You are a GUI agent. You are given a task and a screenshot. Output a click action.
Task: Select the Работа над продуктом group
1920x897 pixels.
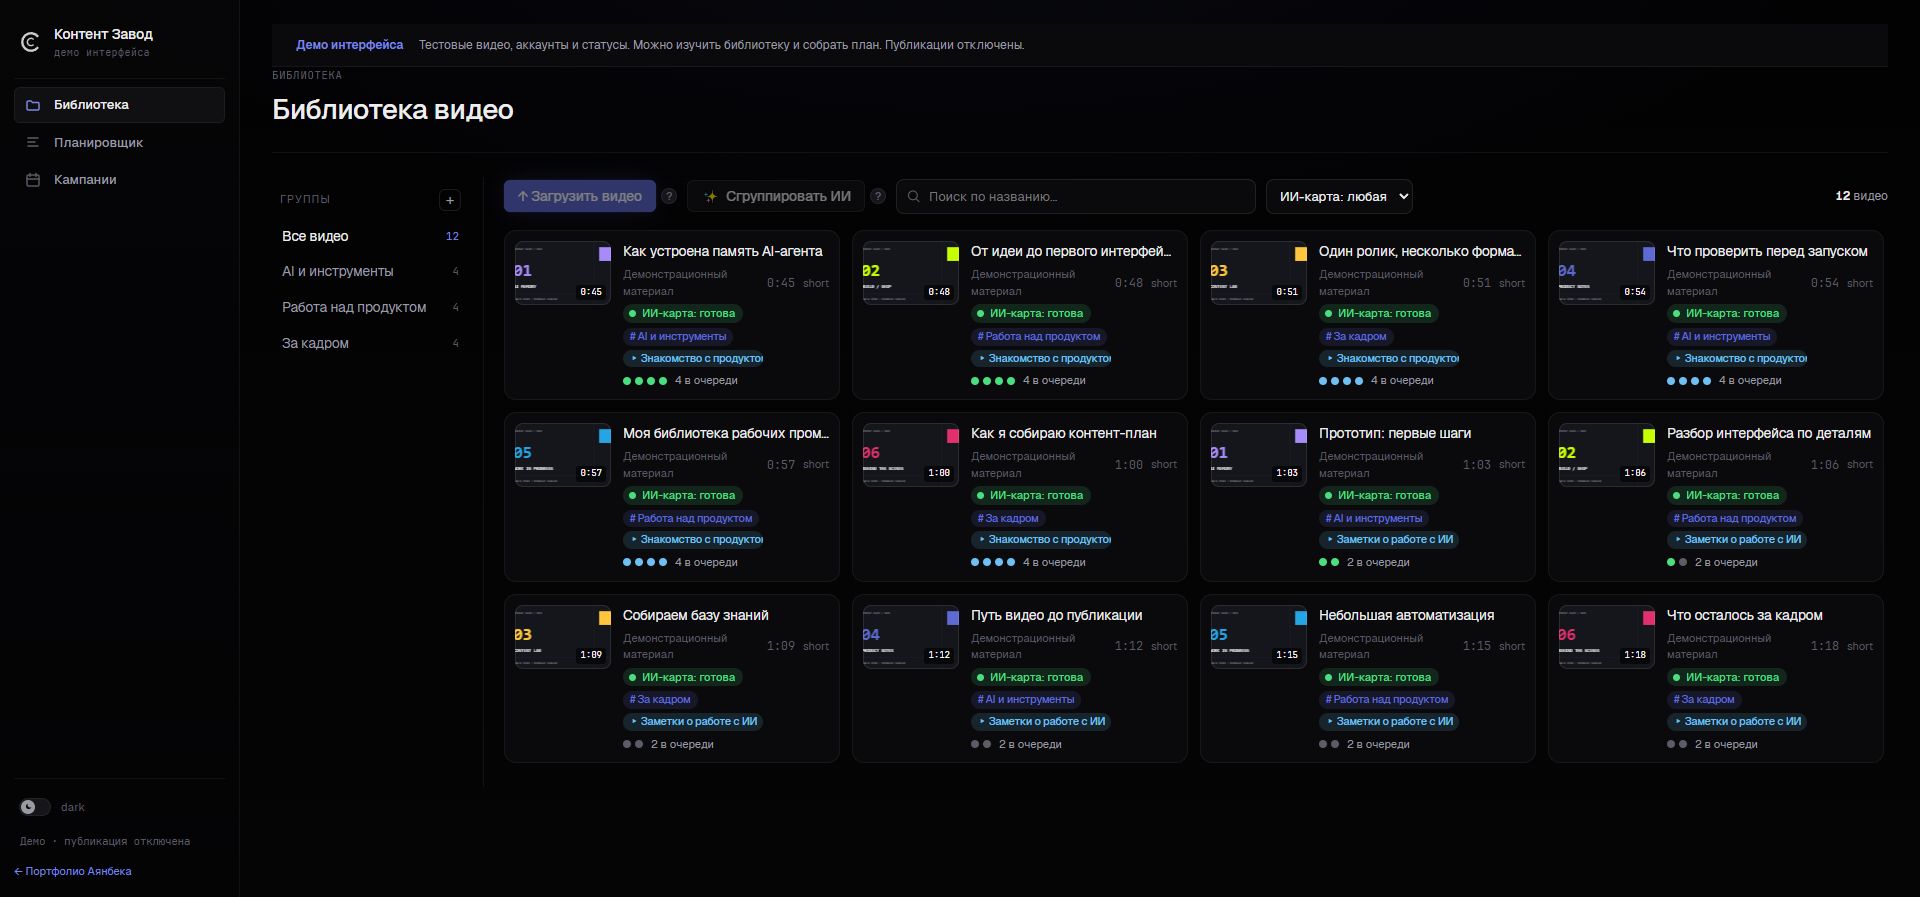click(370, 307)
